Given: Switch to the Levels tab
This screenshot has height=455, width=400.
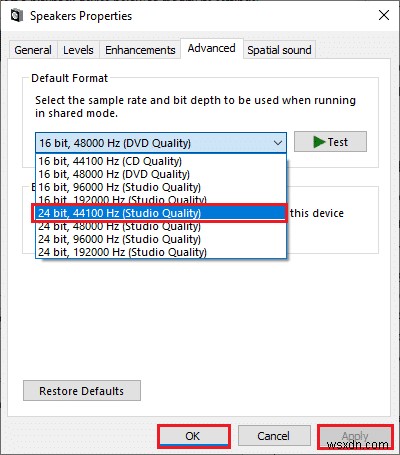Looking at the screenshot, I should (78, 50).
